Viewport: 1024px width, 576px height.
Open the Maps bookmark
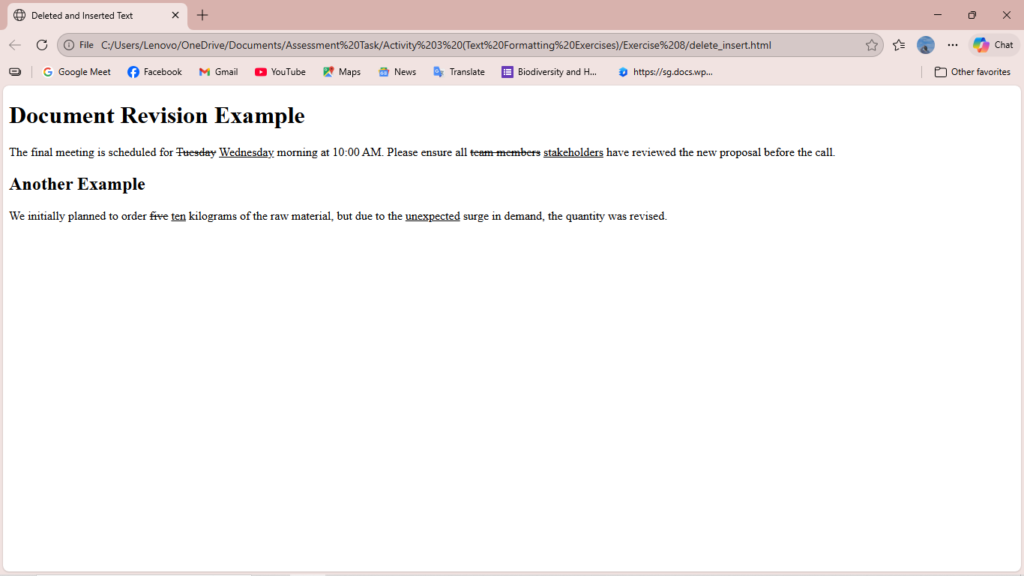click(342, 72)
